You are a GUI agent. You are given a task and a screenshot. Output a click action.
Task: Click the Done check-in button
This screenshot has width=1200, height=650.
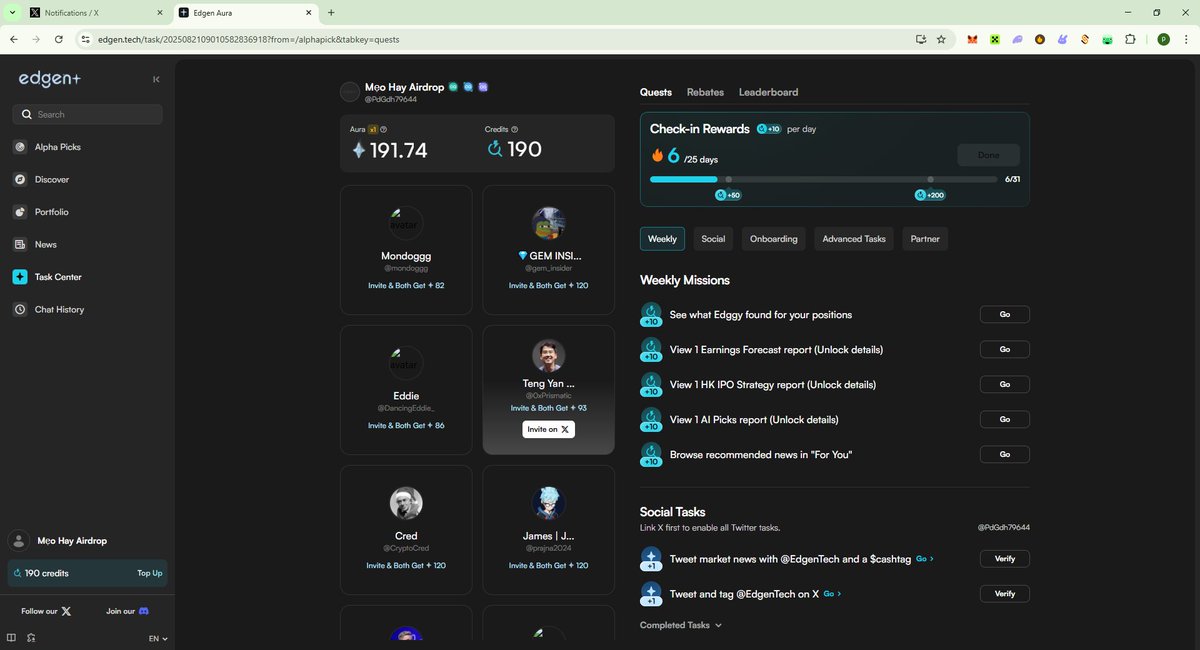click(x=988, y=155)
